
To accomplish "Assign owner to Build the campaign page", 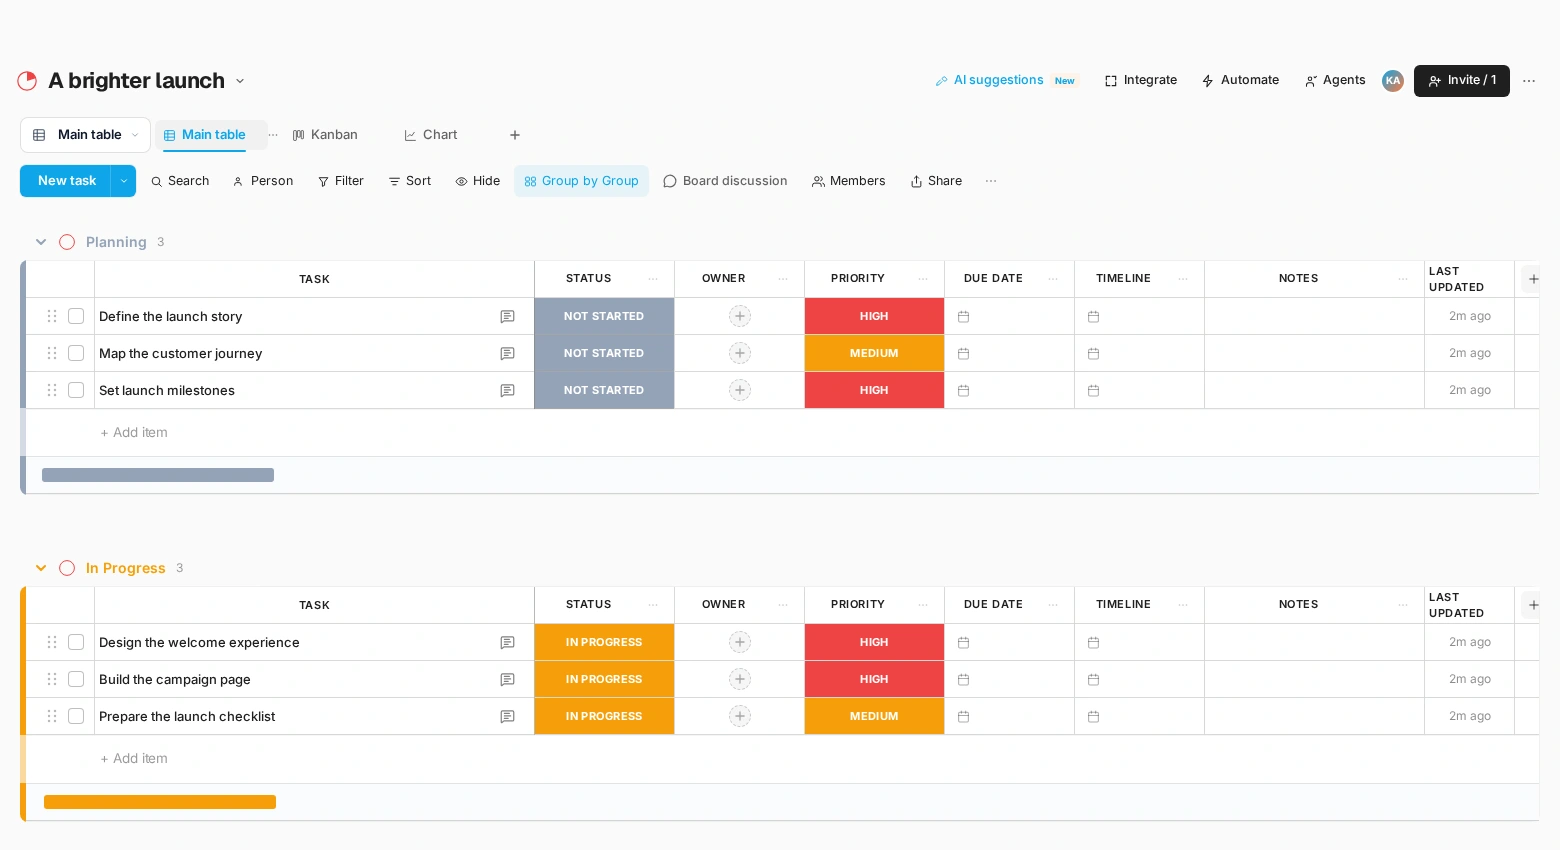I will (740, 679).
